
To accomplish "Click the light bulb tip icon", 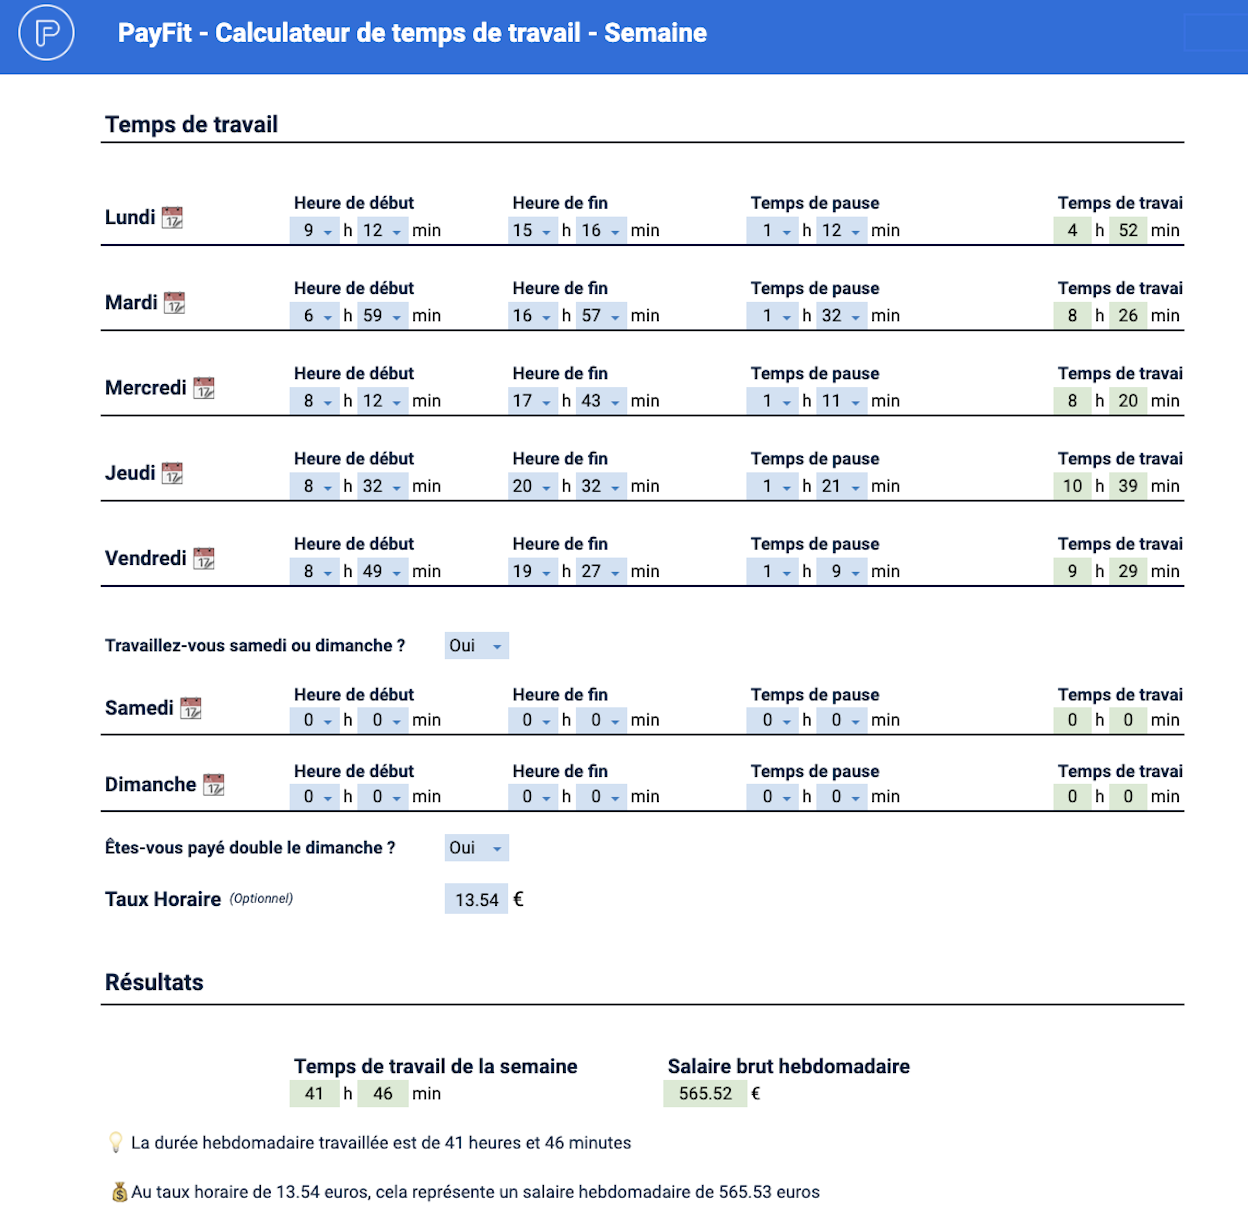I will click(116, 1142).
